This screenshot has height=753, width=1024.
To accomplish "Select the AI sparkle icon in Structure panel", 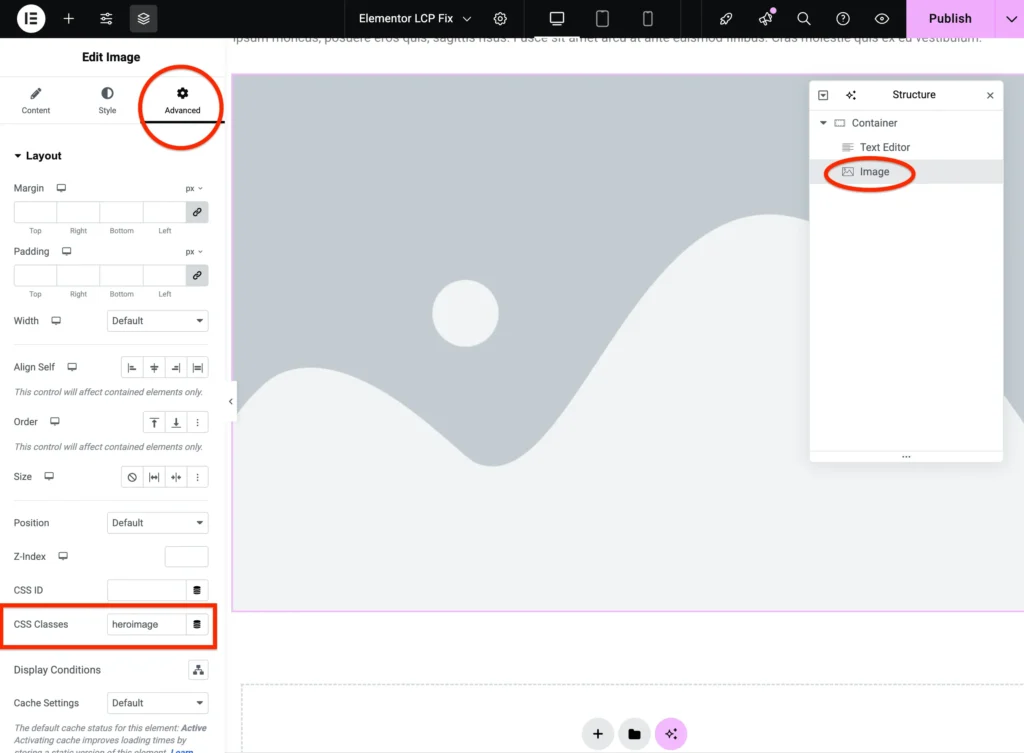I will (851, 94).
